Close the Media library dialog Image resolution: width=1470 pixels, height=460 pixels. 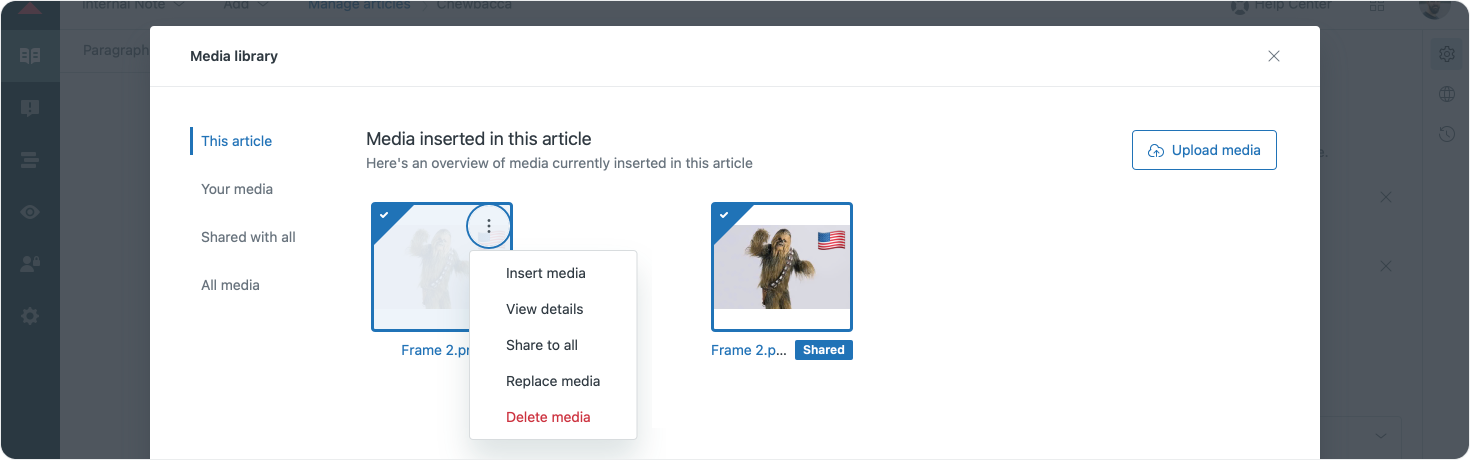(x=1274, y=56)
